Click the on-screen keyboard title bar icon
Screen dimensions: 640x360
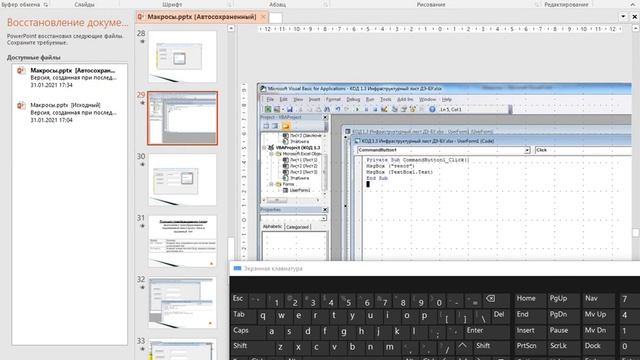237,269
